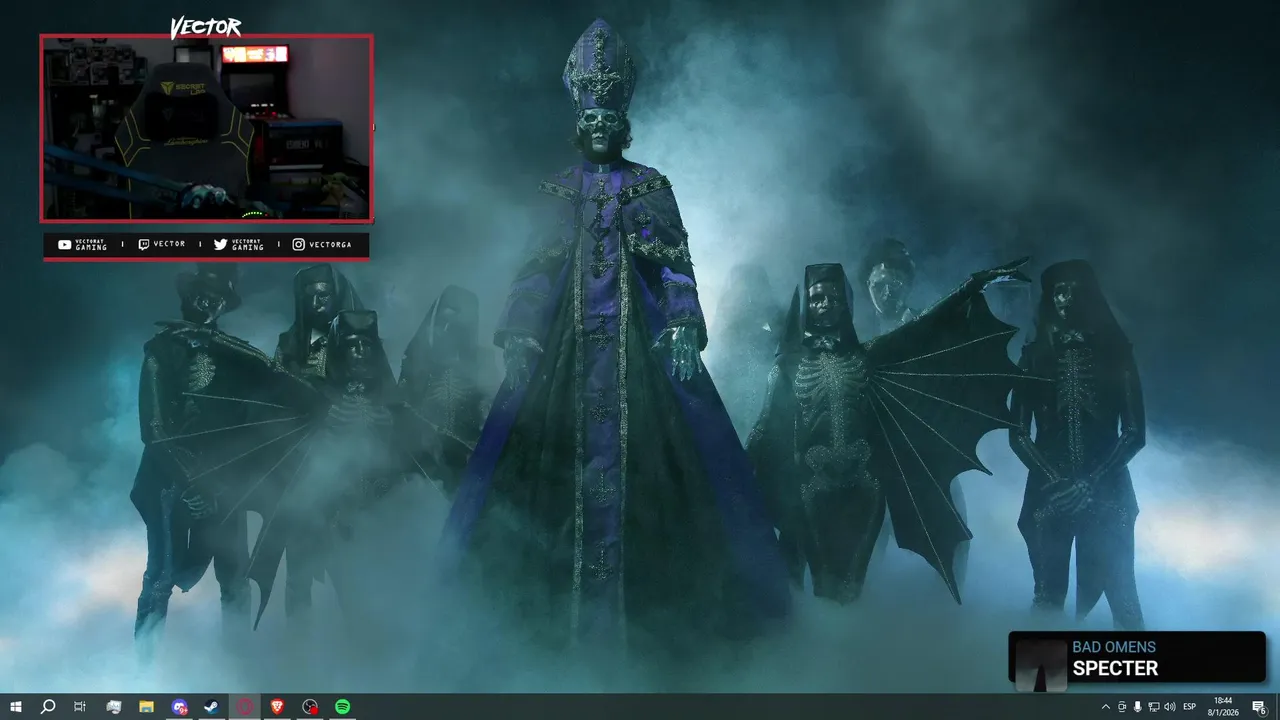Open Task View on the taskbar
1280x720 pixels.
80,707
